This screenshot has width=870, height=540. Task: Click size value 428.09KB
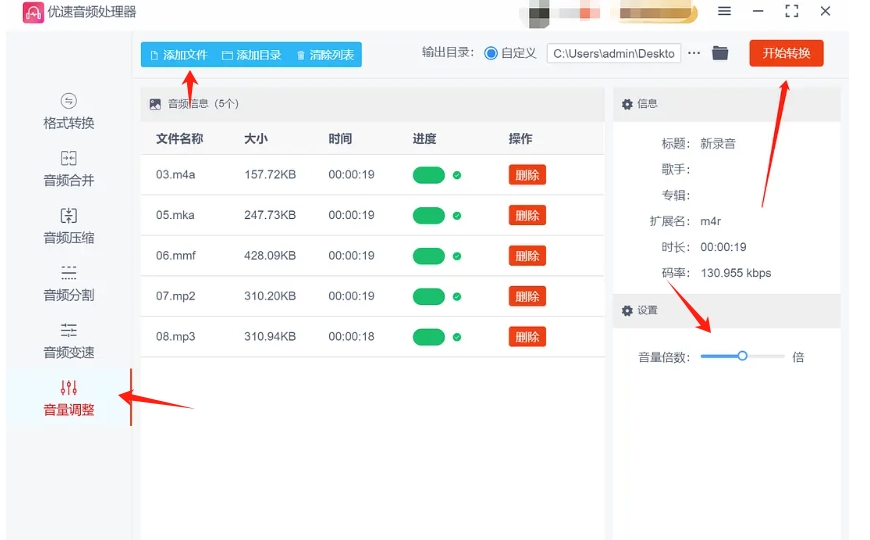point(270,255)
